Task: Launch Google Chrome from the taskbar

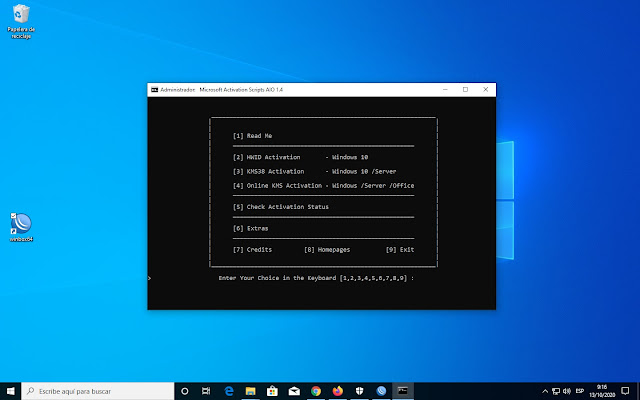Action: 316,391
